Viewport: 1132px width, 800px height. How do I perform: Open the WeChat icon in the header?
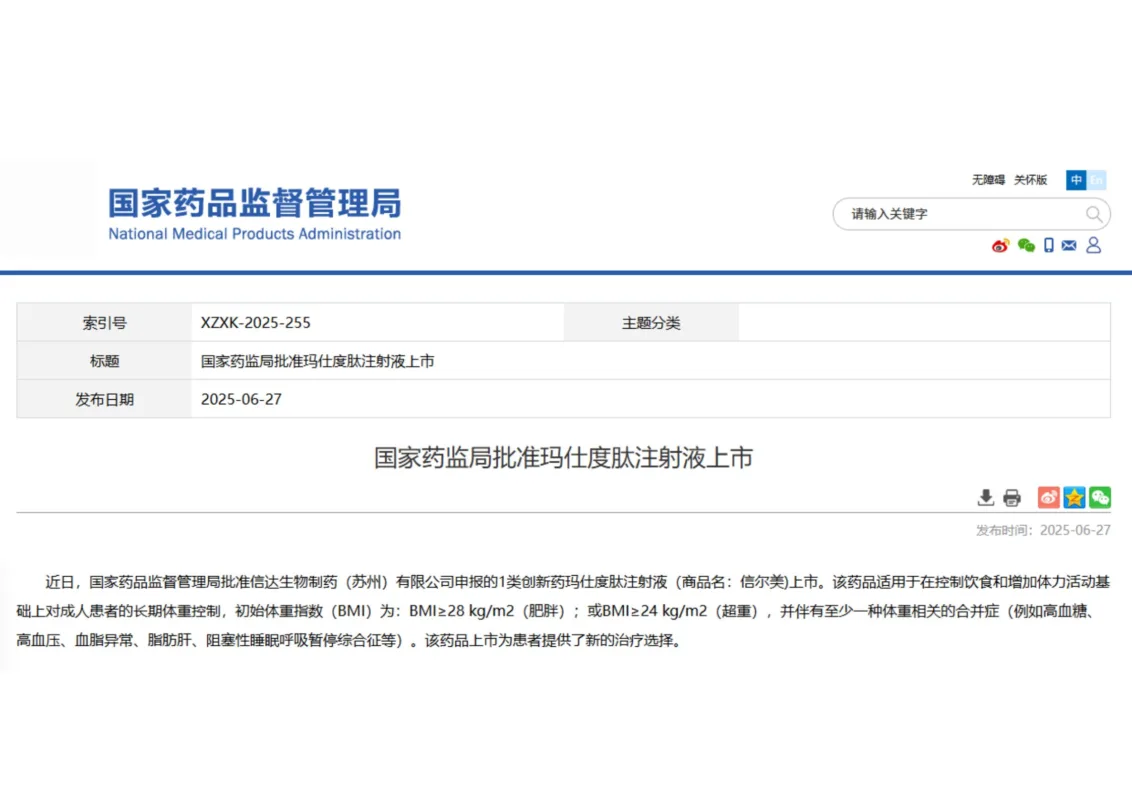[x=1026, y=245]
